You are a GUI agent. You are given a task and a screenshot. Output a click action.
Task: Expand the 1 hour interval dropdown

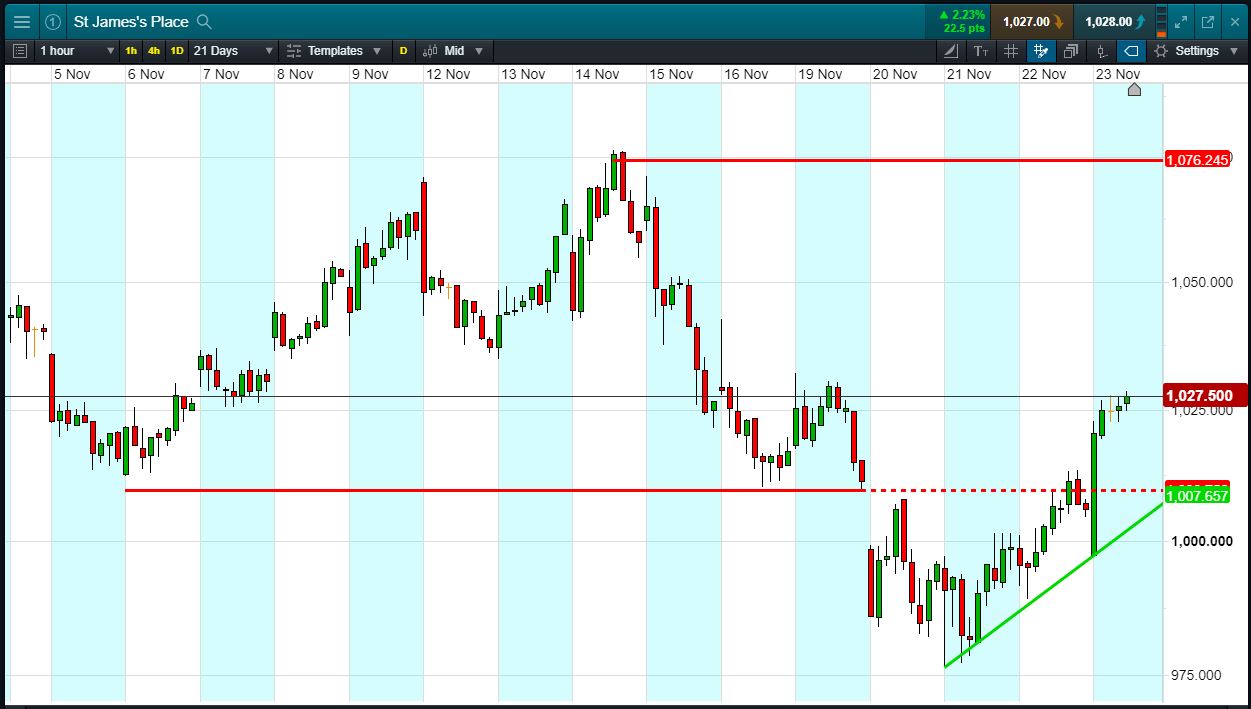77,50
